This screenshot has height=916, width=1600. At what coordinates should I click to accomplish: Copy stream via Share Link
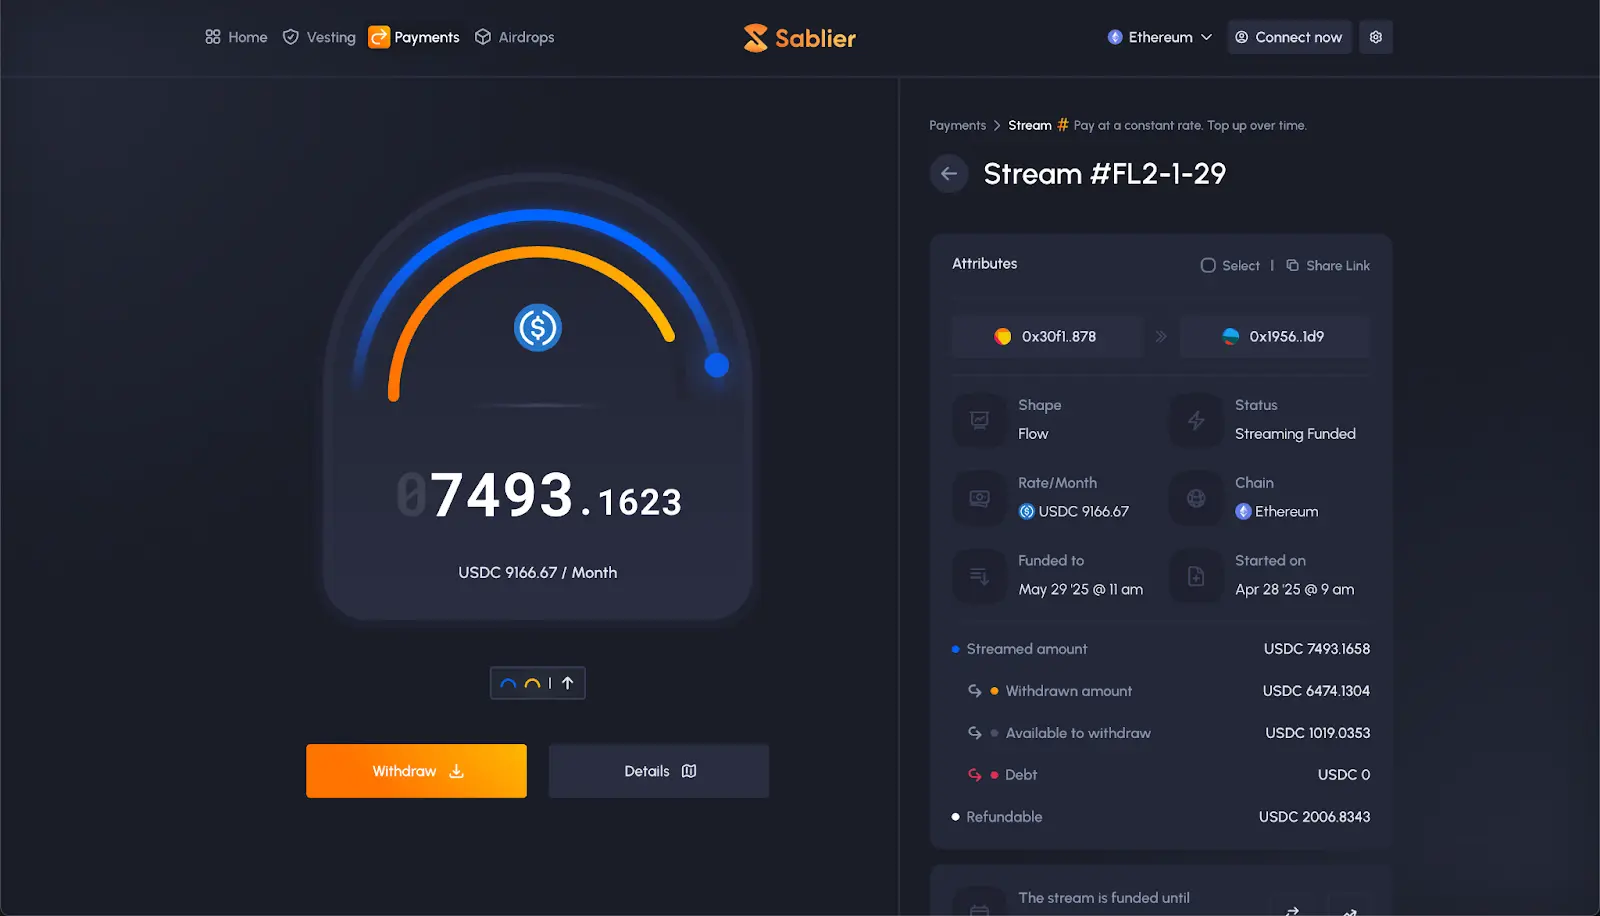(1328, 265)
